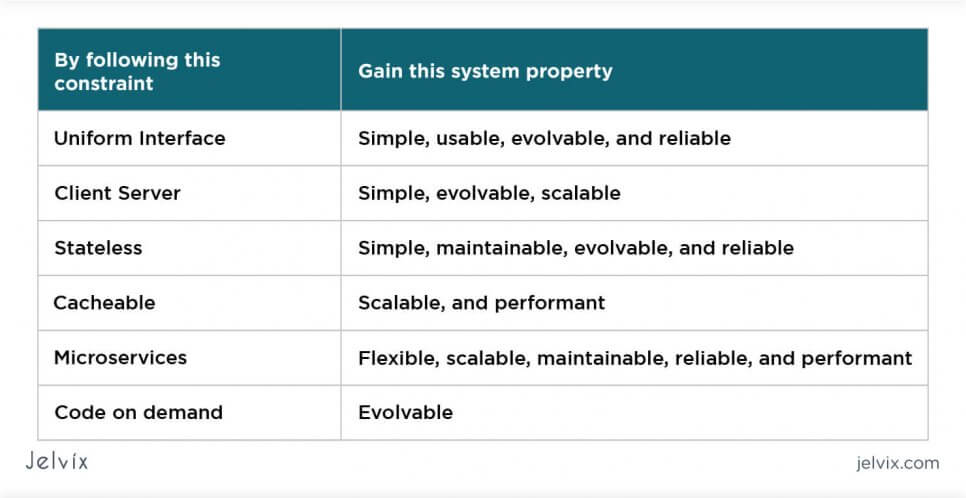Open the jelvix.com link
The image size is (966, 498).
click(898, 463)
